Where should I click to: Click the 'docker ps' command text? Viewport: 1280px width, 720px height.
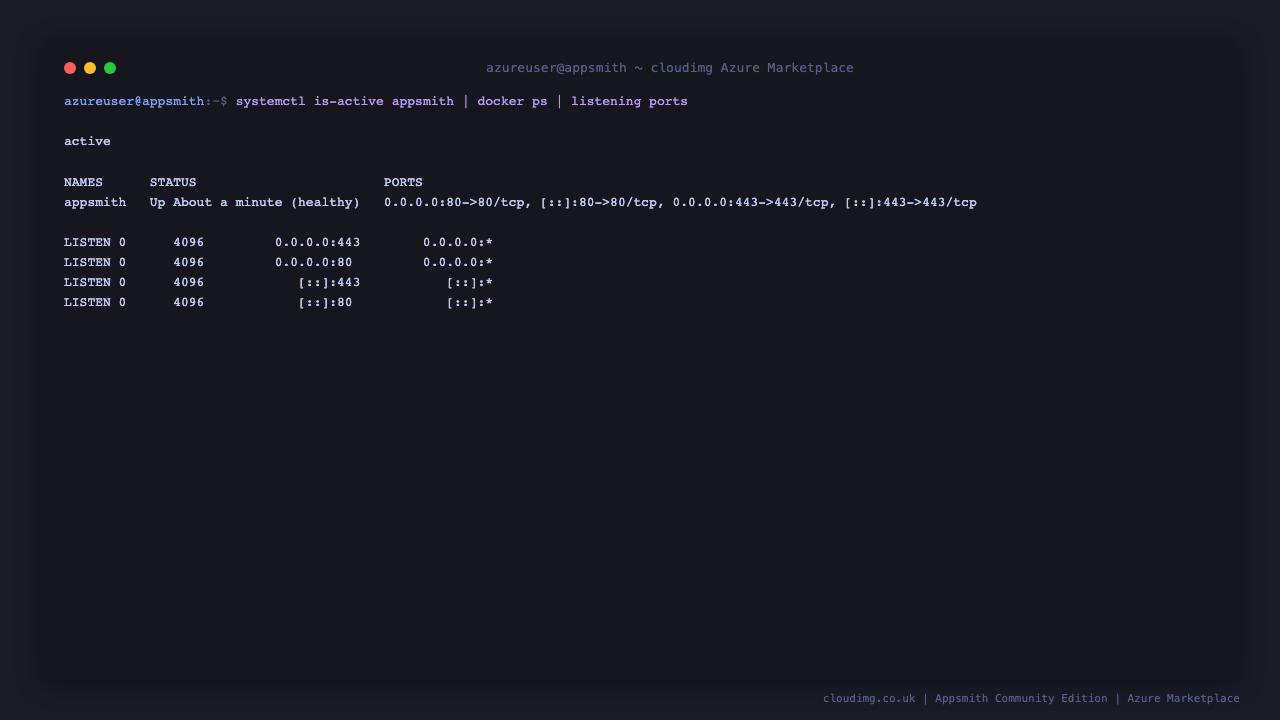coord(512,102)
